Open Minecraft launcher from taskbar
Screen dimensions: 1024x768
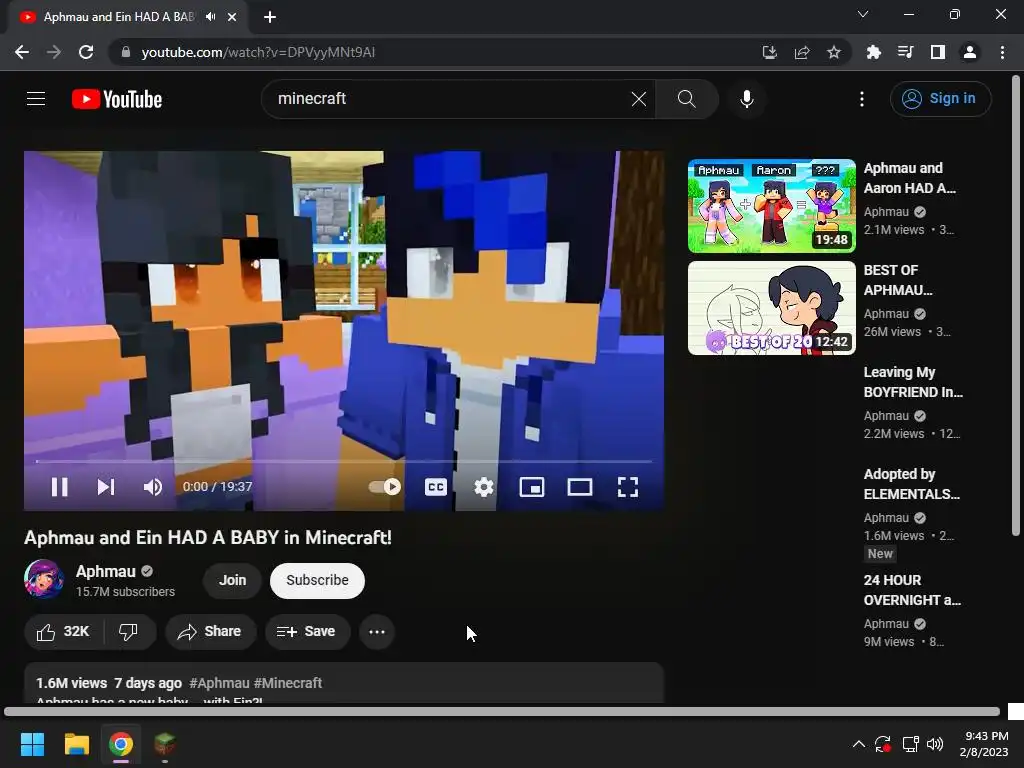pyautogui.click(x=165, y=744)
